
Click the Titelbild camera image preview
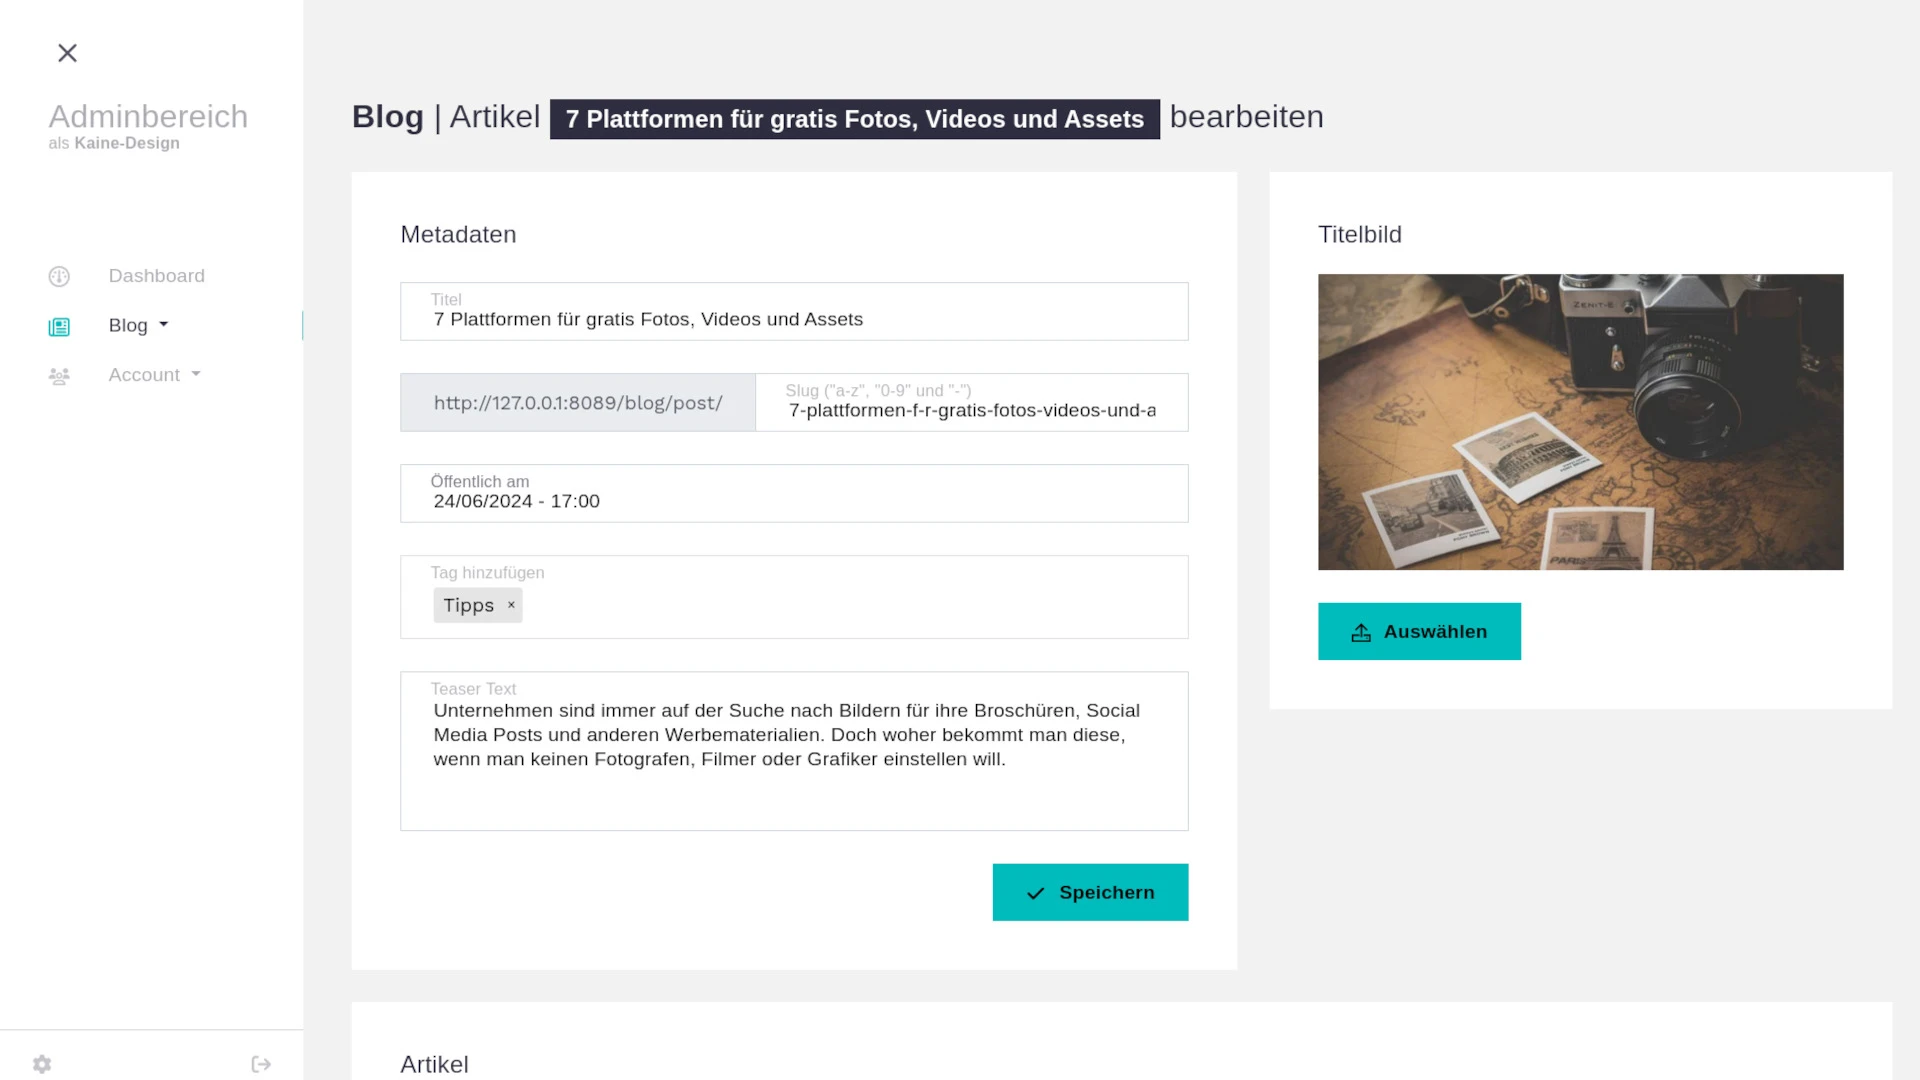(1580, 421)
